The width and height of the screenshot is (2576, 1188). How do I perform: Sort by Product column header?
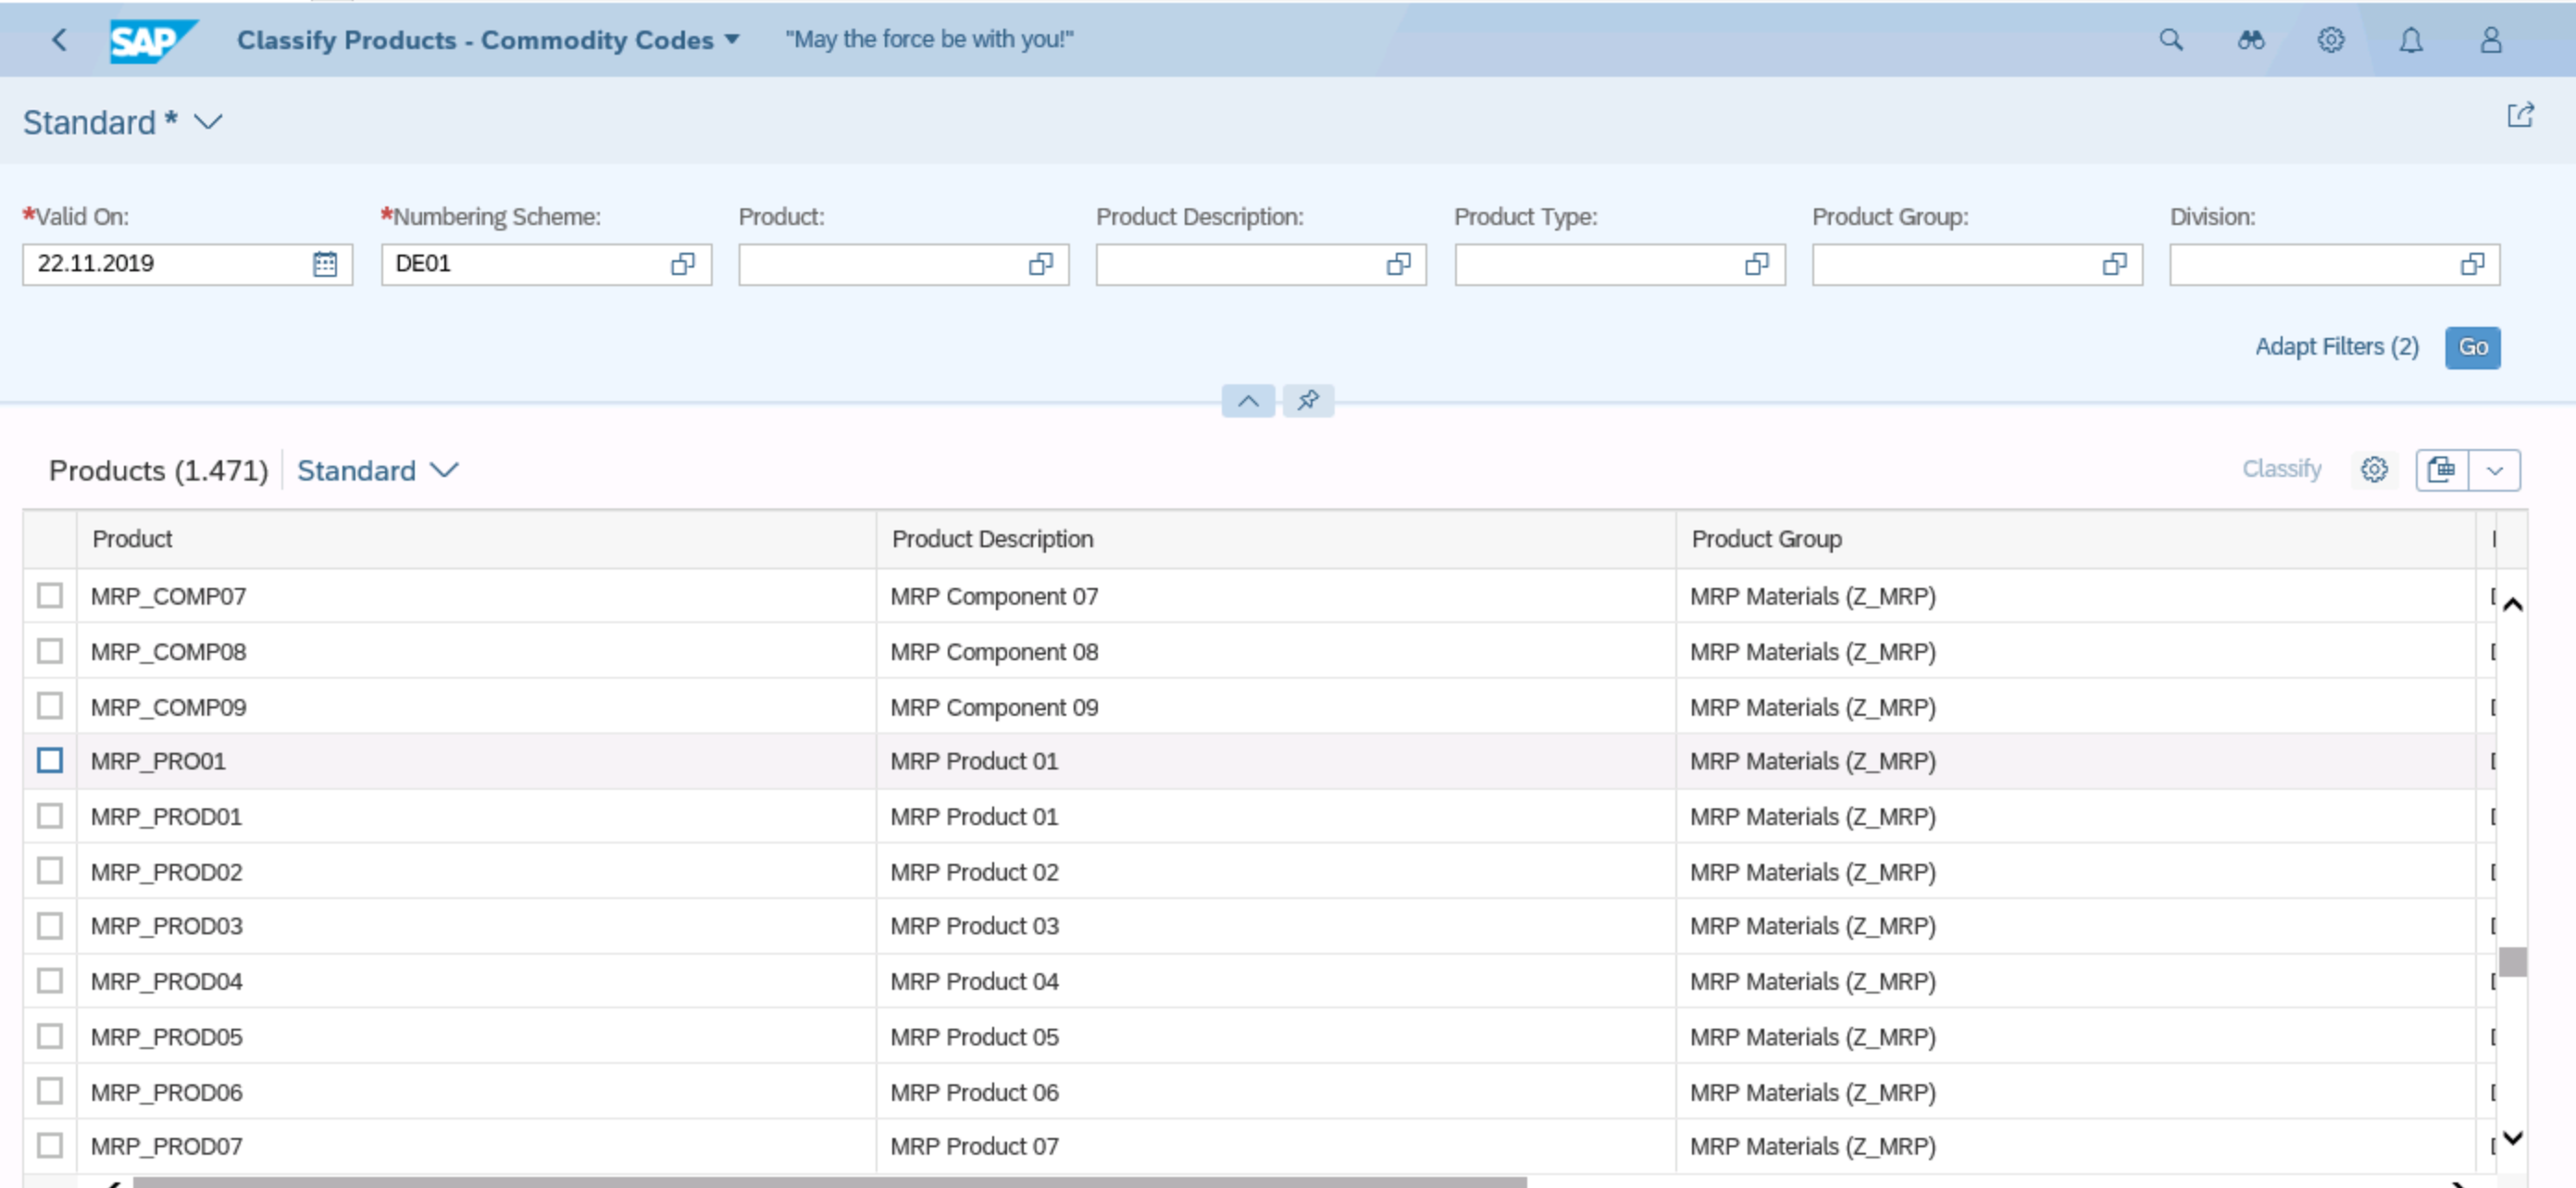(x=476, y=539)
